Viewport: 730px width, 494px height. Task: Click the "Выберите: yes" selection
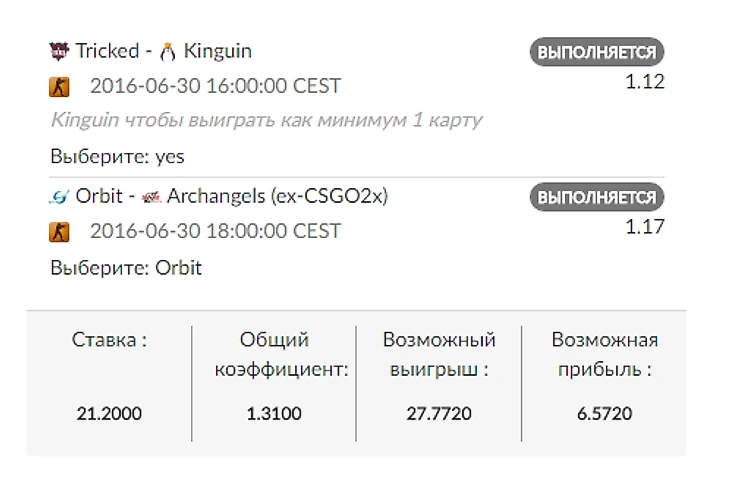tap(117, 157)
